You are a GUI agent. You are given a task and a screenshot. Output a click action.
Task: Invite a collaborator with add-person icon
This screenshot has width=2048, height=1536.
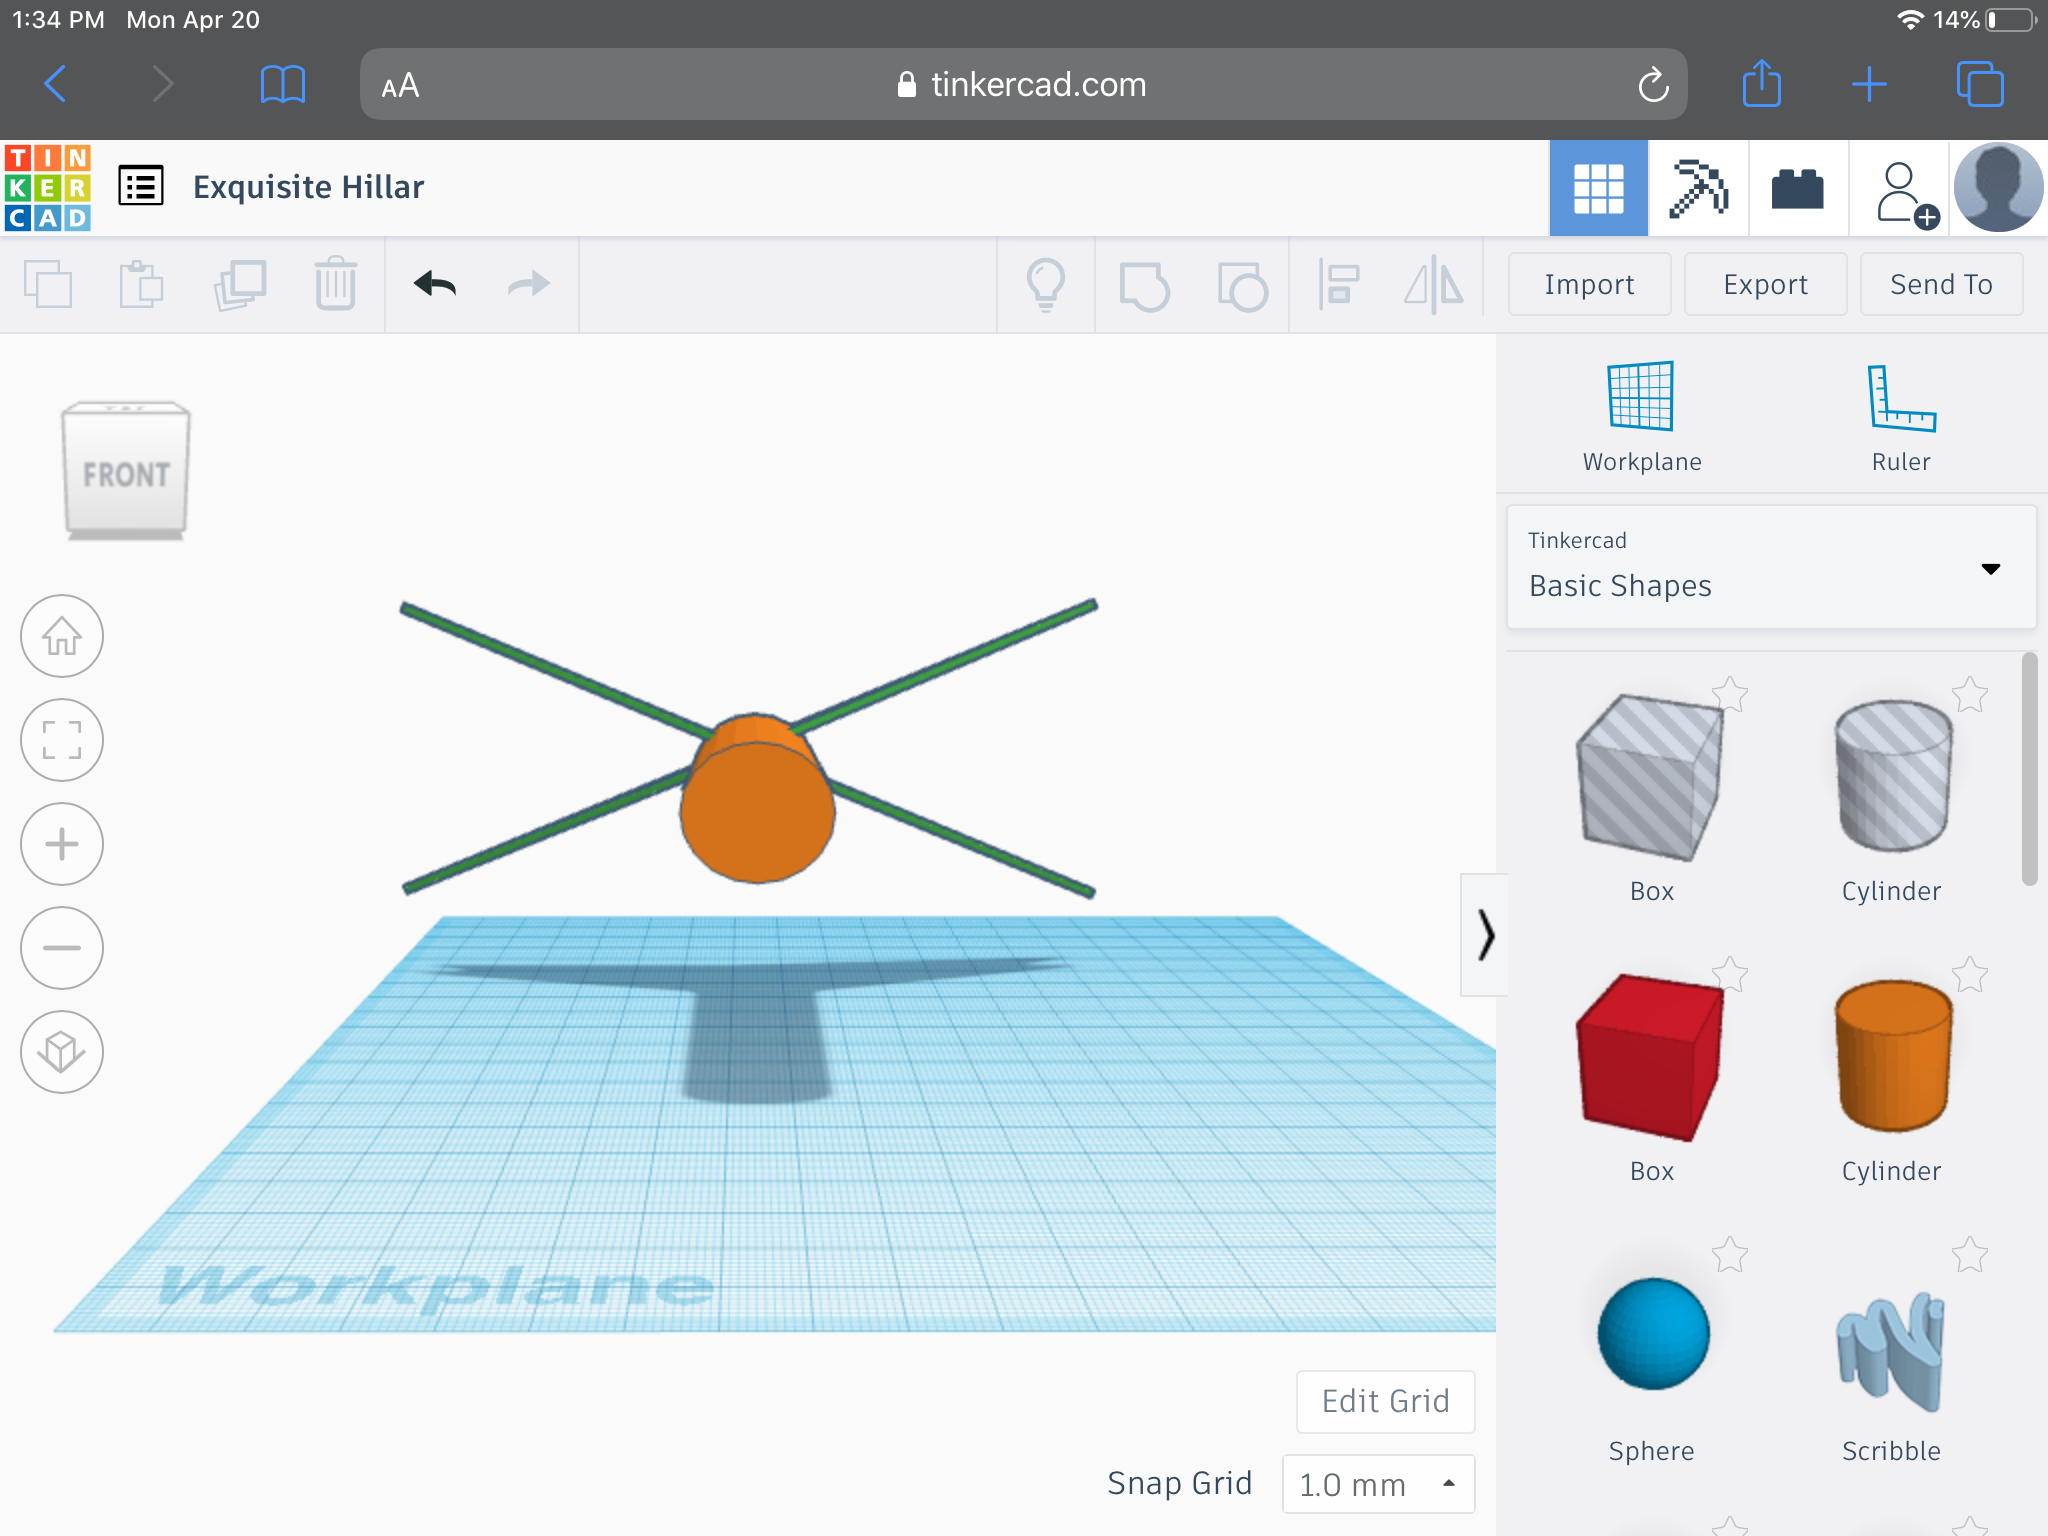[x=1906, y=192]
